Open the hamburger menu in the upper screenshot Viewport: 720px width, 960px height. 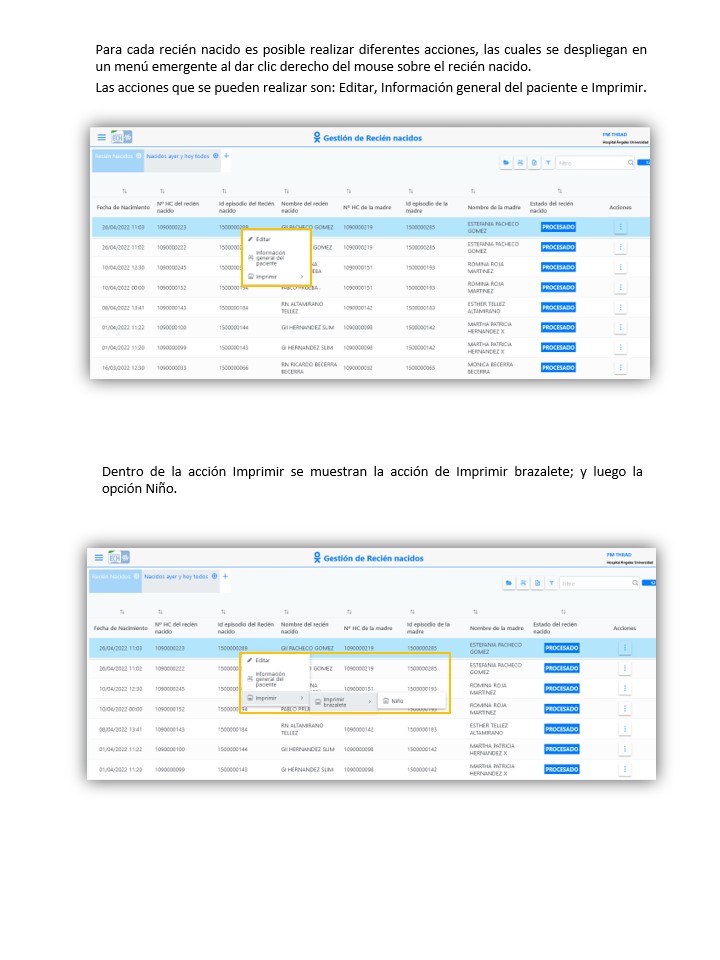pos(100,138)
